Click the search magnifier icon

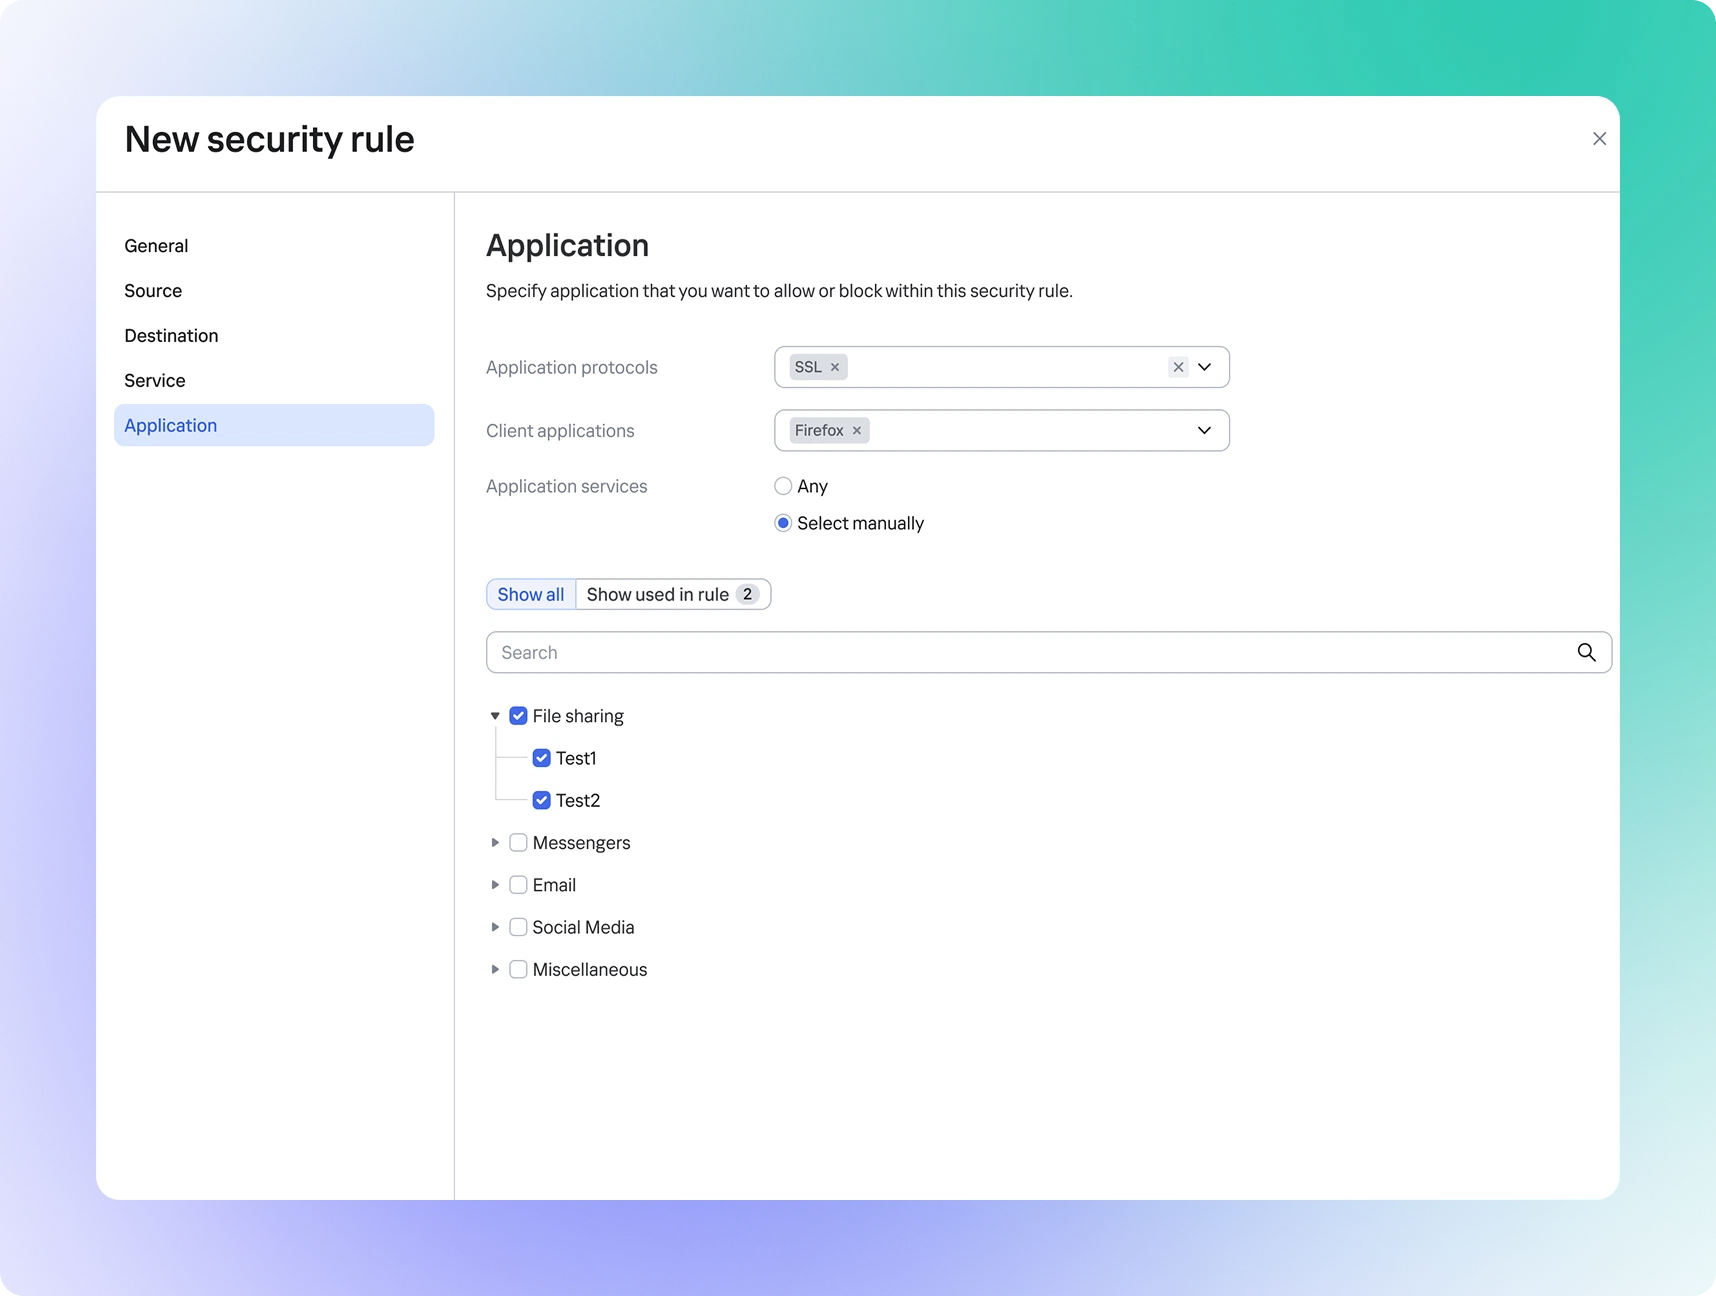(x=1586, y=653)
